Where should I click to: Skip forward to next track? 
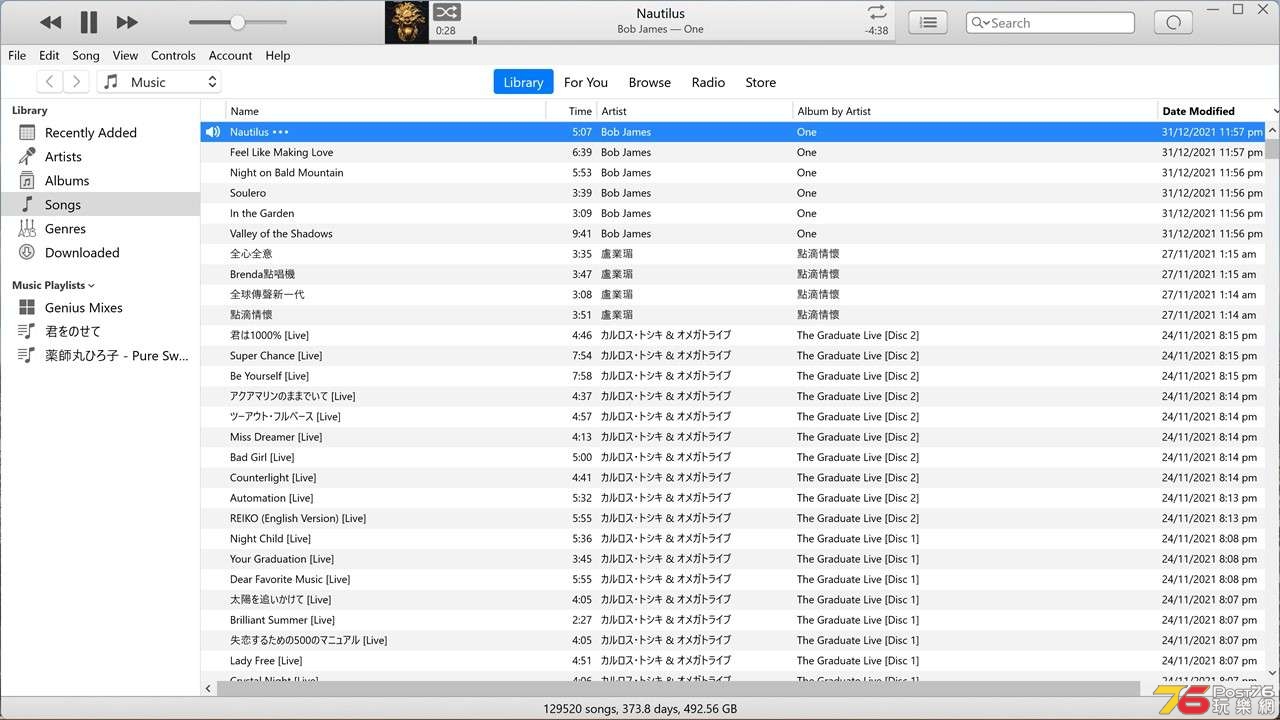127,22
